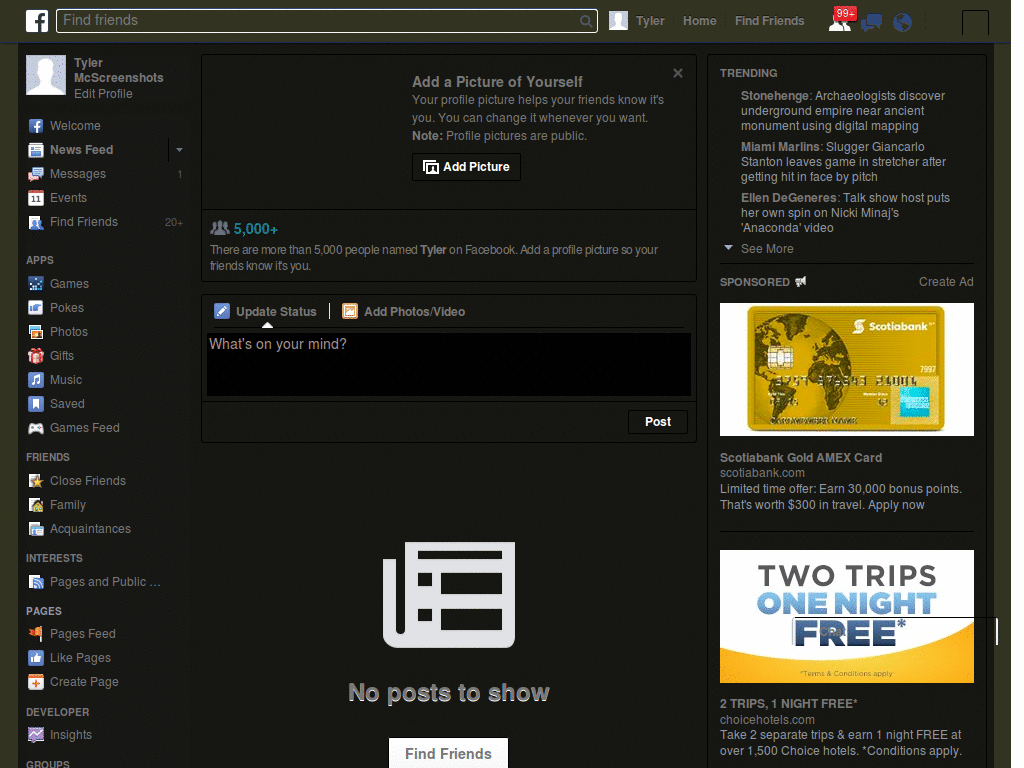Click the 2 TRIPS, 1 NIGHT FREE ad title
The width and height of the screenshot is (1024, 768).
click(788, 704)
